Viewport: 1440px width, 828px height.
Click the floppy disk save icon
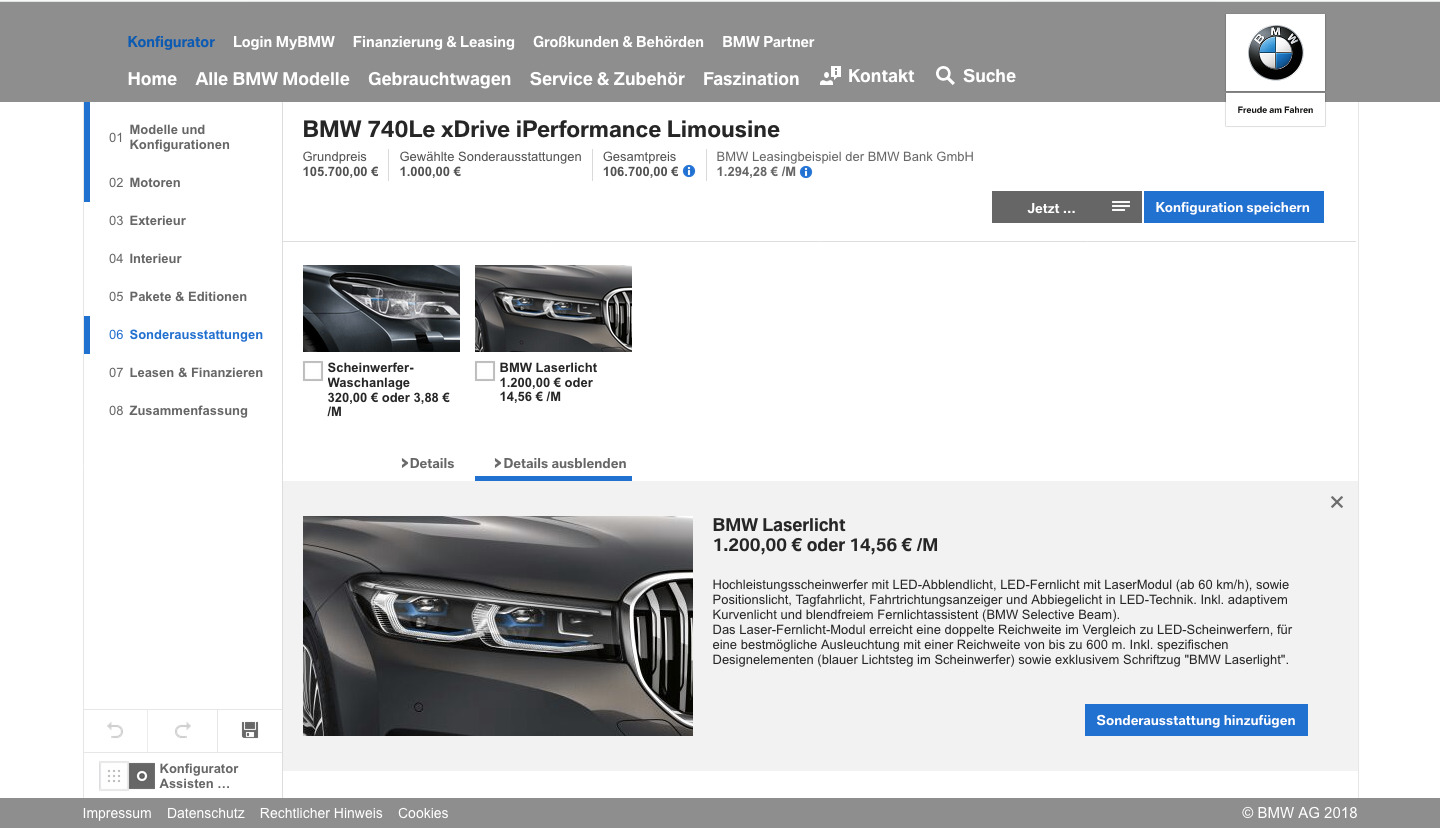(x=250, y=731)
